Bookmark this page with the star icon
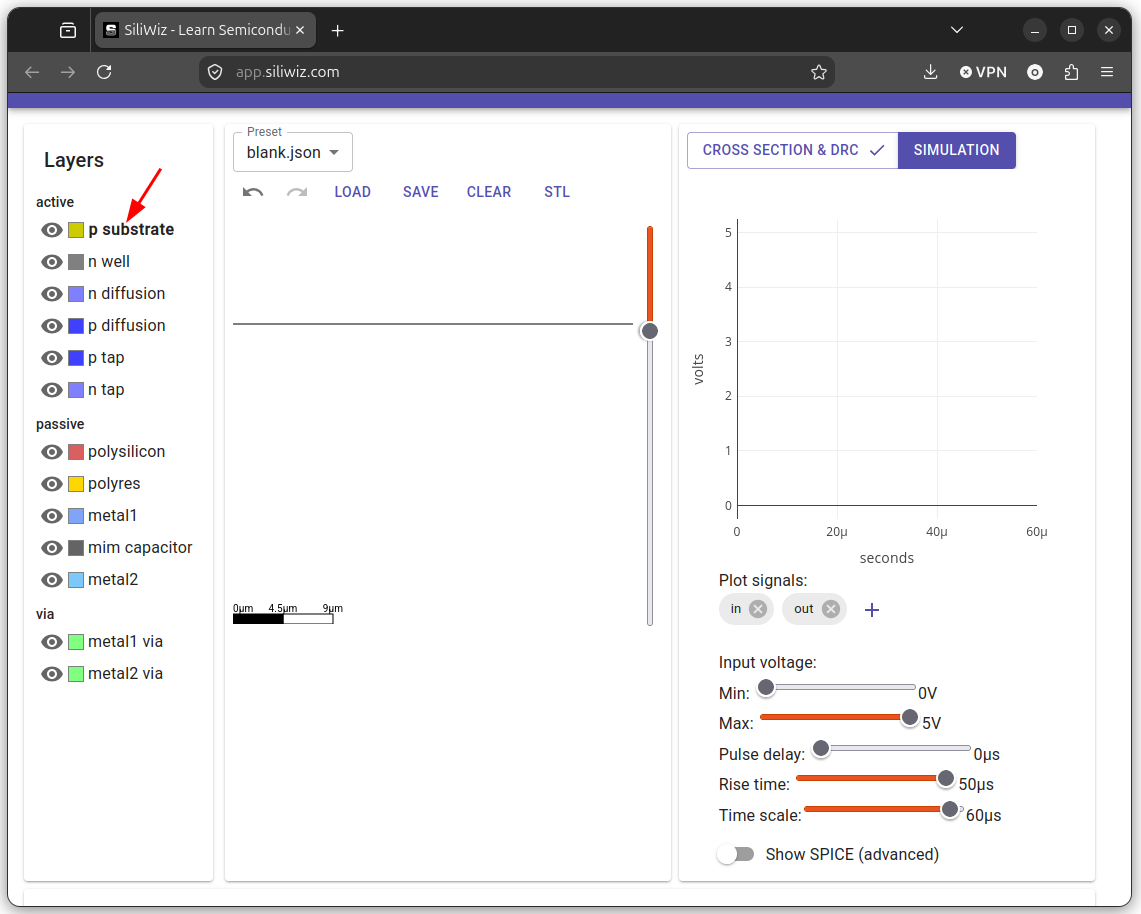 (x=819, y=72)
